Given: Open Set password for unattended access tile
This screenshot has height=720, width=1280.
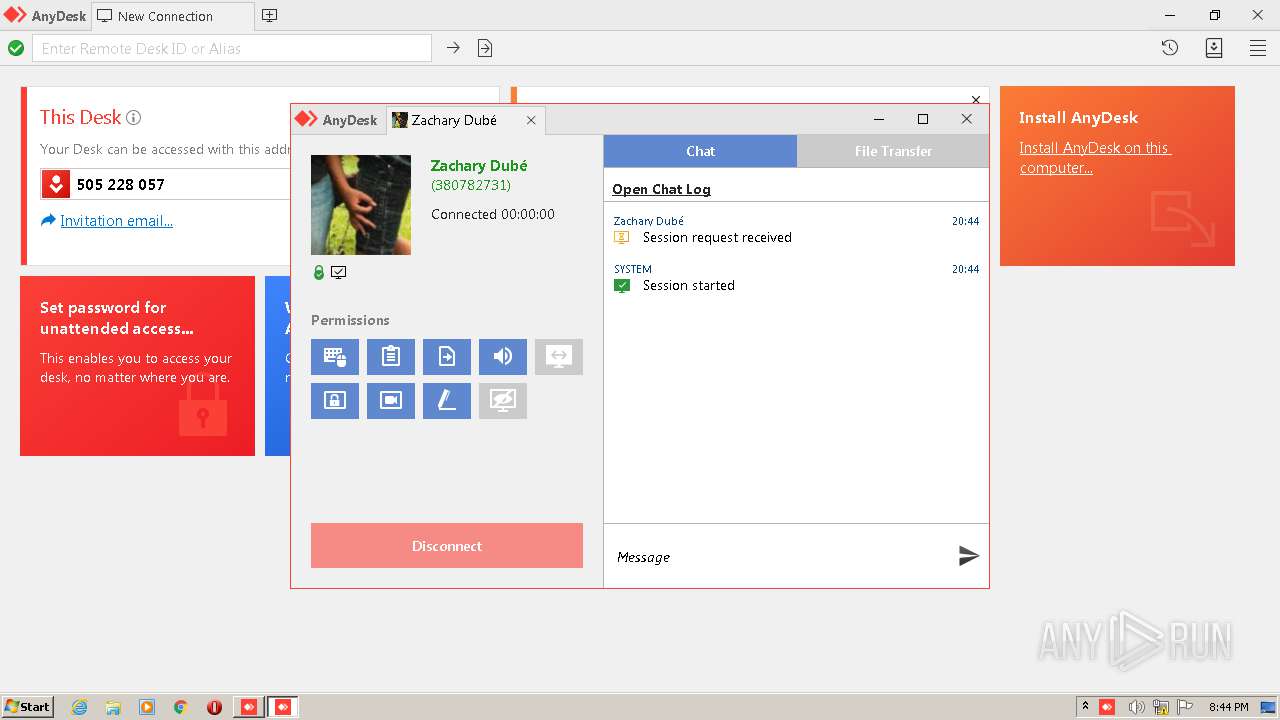Looking at the screenshot, I should click(137, 366).
